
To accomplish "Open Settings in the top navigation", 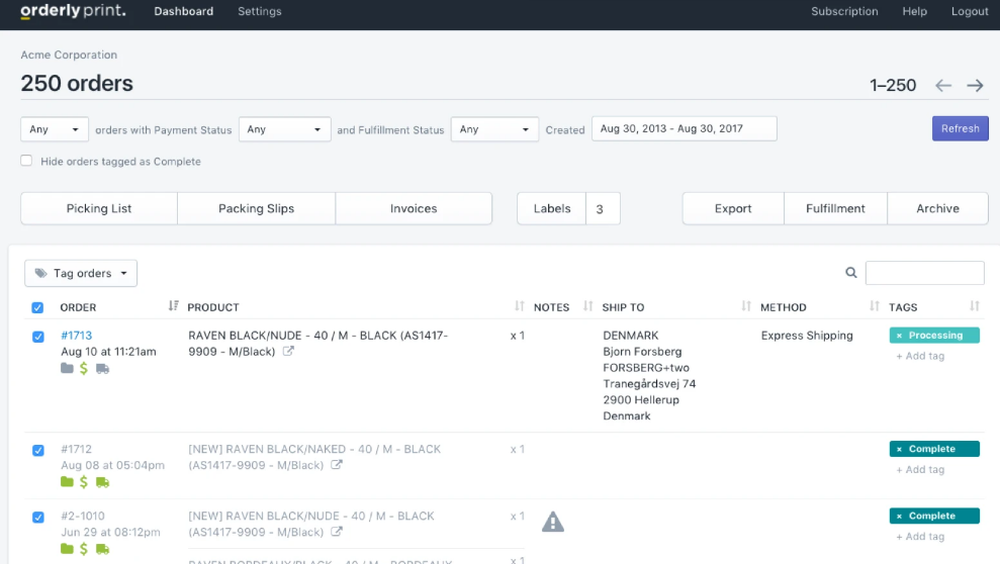I will pyautogui.click(x=260, y=11).
